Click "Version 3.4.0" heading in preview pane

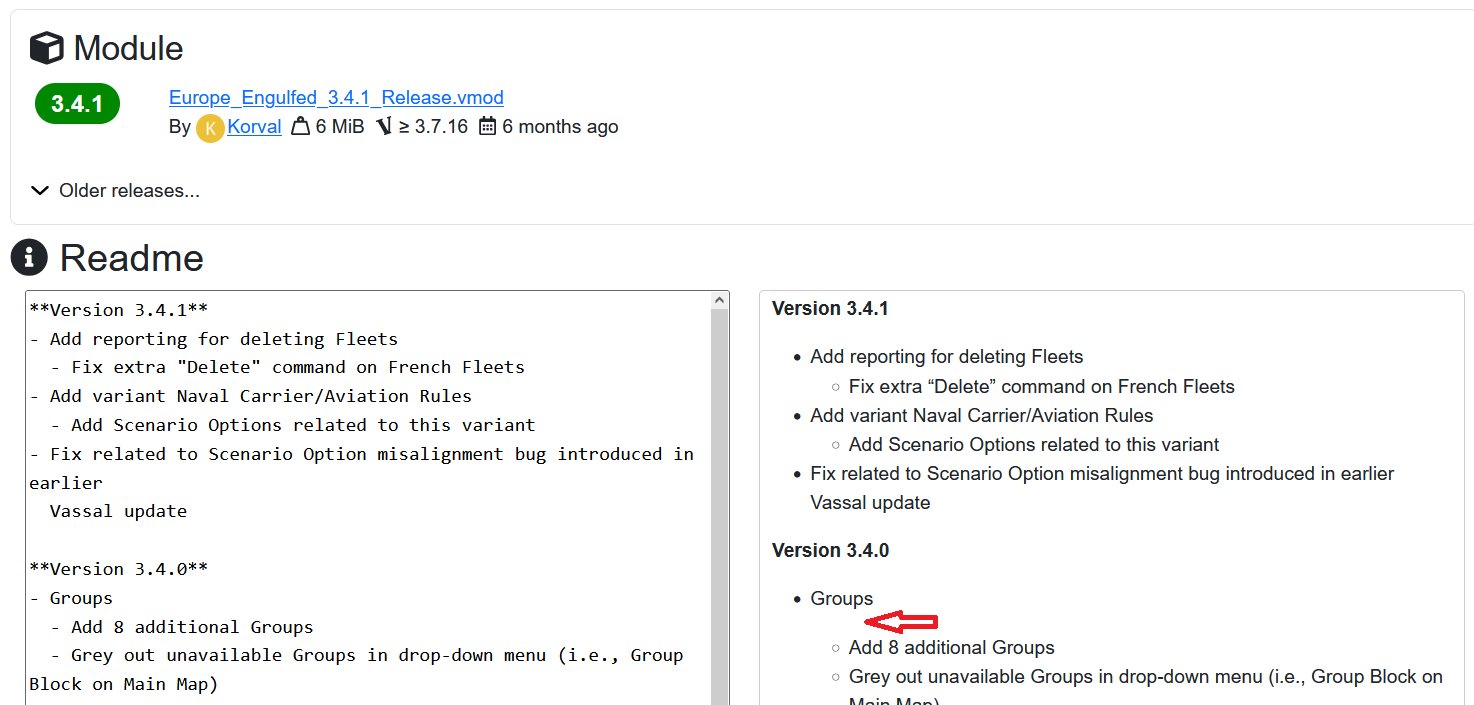click(x=830, y=550)
